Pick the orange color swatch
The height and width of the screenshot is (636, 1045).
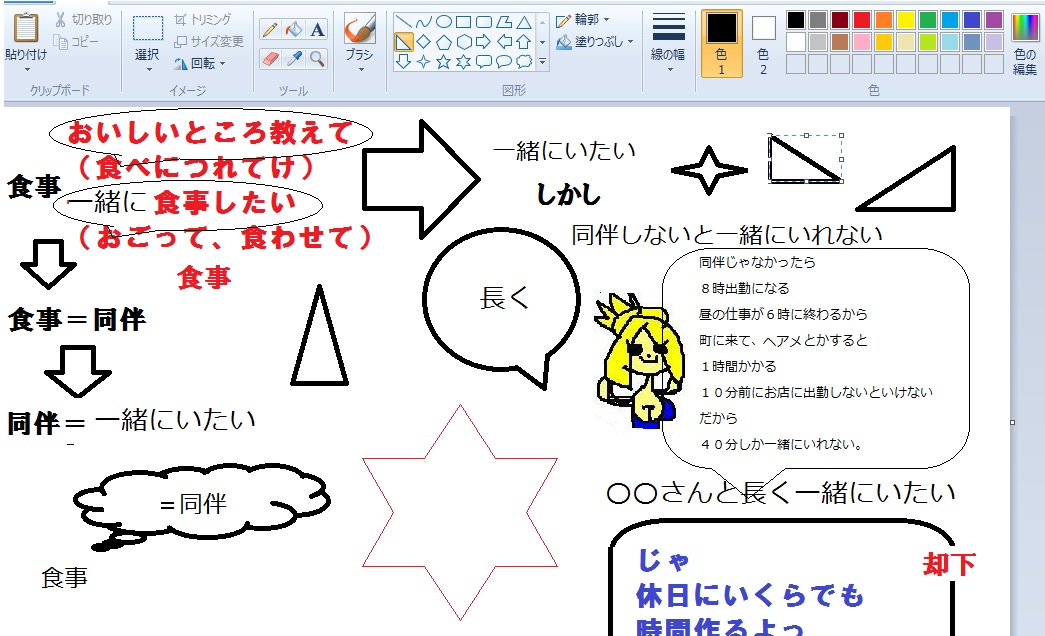tap(884, 20)
